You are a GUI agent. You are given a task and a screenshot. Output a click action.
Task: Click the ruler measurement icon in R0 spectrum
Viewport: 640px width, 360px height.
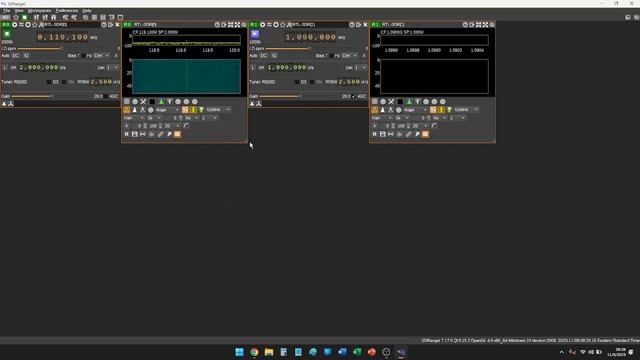160,134
